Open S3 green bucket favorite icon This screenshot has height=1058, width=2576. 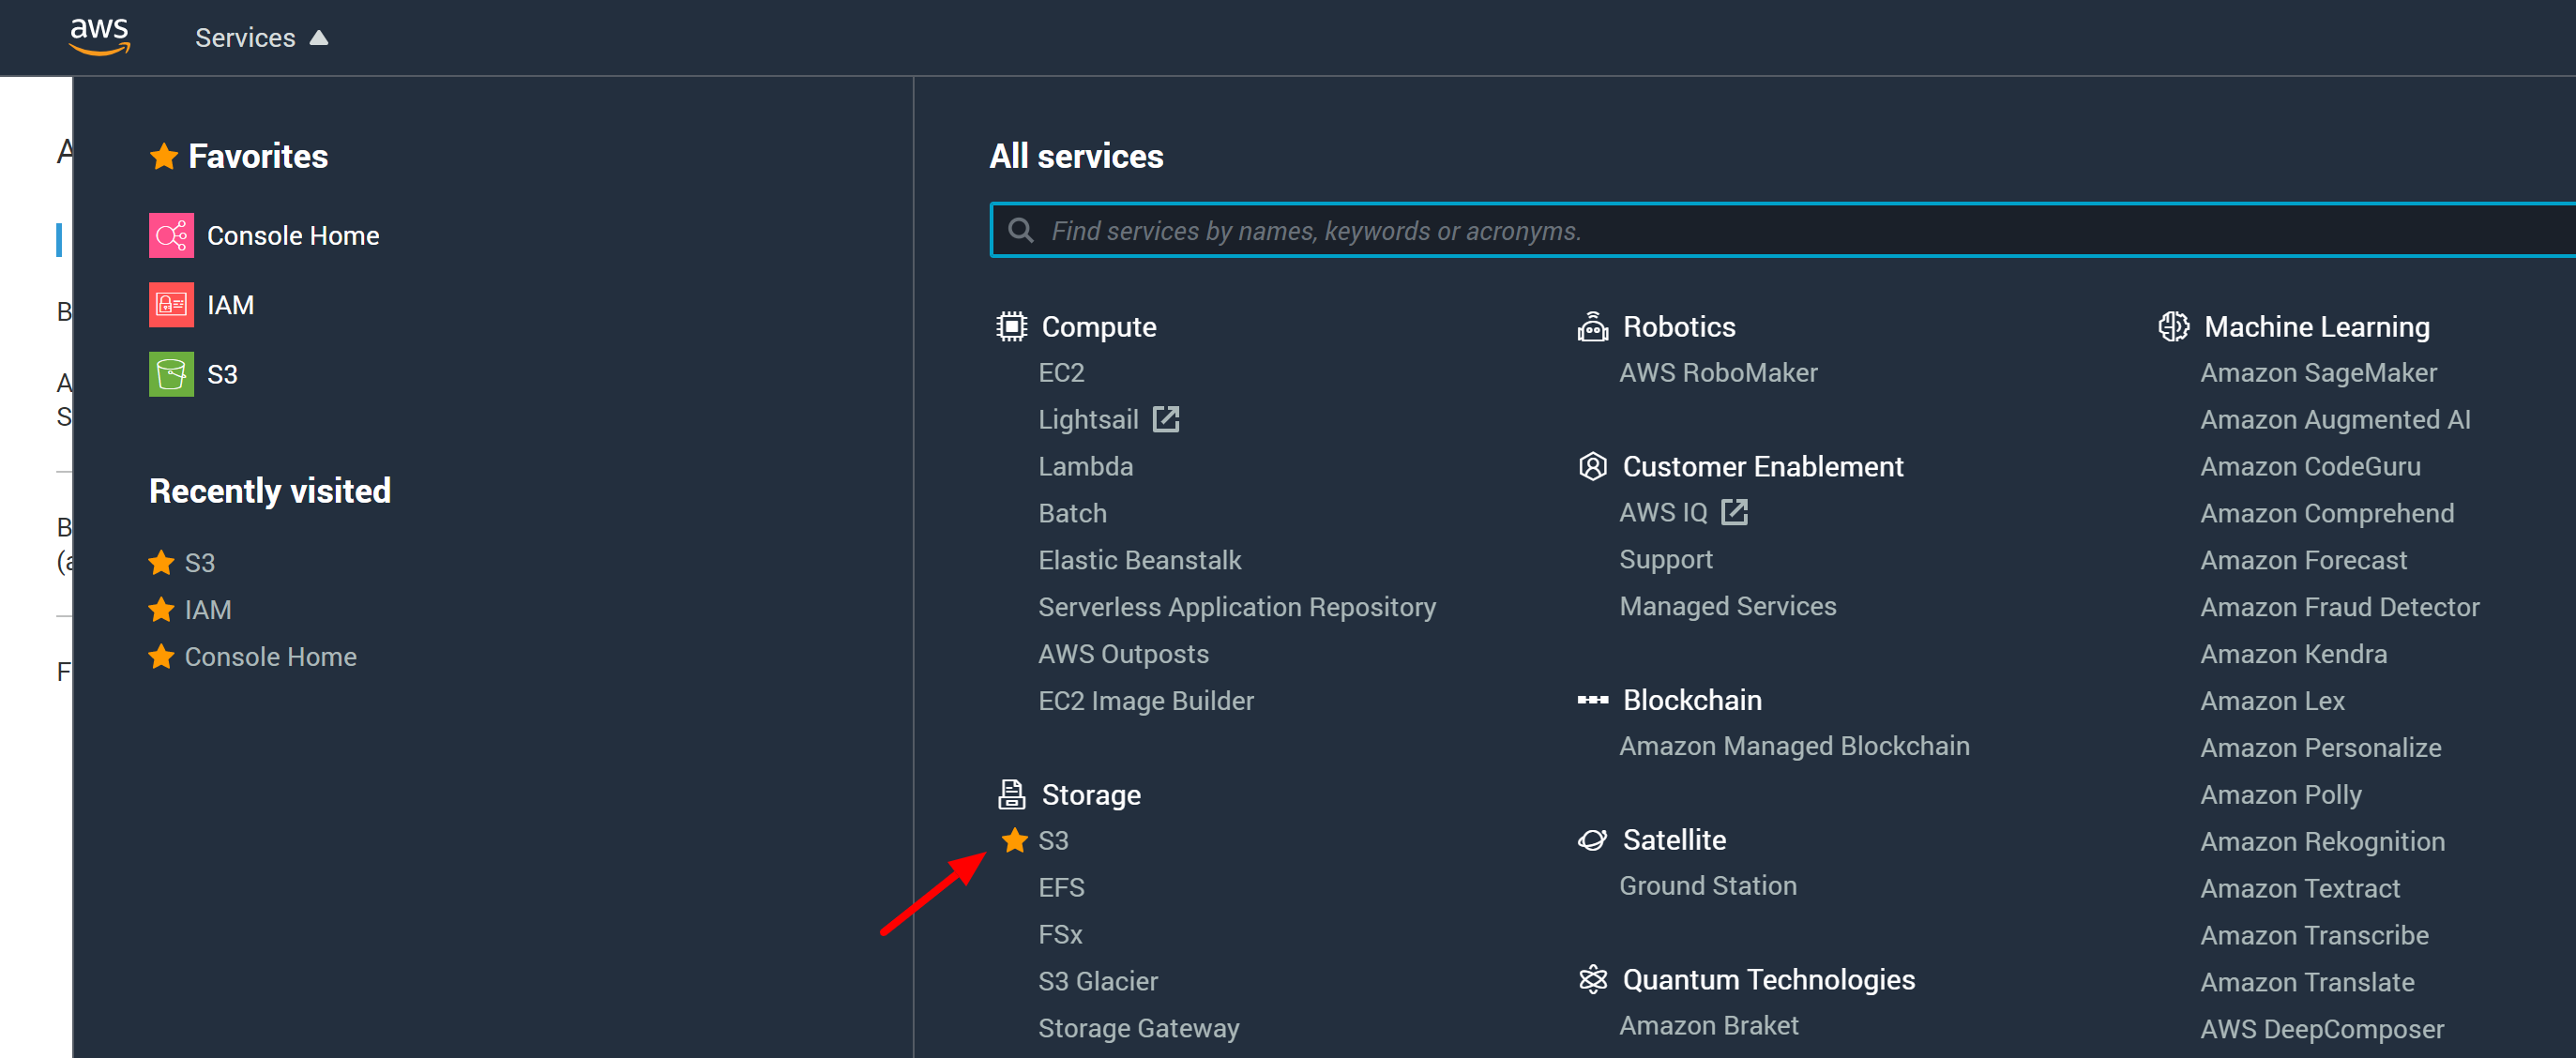171,375
